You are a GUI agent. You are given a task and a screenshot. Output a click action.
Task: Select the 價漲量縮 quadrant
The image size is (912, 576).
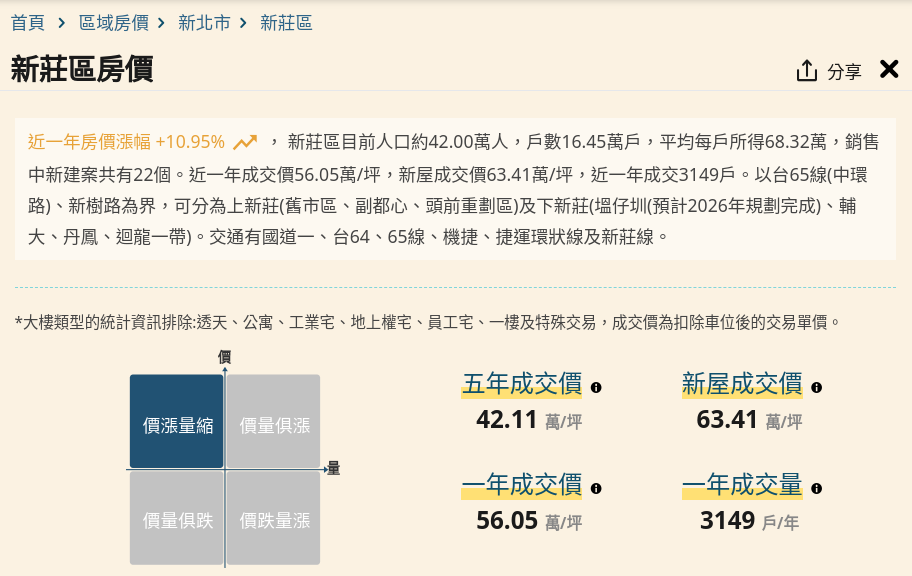(x=177, y=422)
